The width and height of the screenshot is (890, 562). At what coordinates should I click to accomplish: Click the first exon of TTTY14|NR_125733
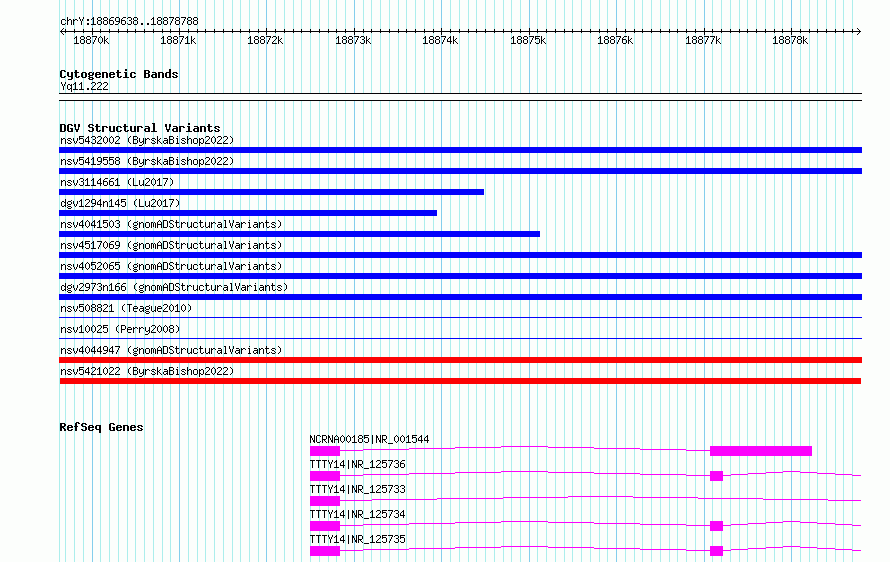pos(325,501)
